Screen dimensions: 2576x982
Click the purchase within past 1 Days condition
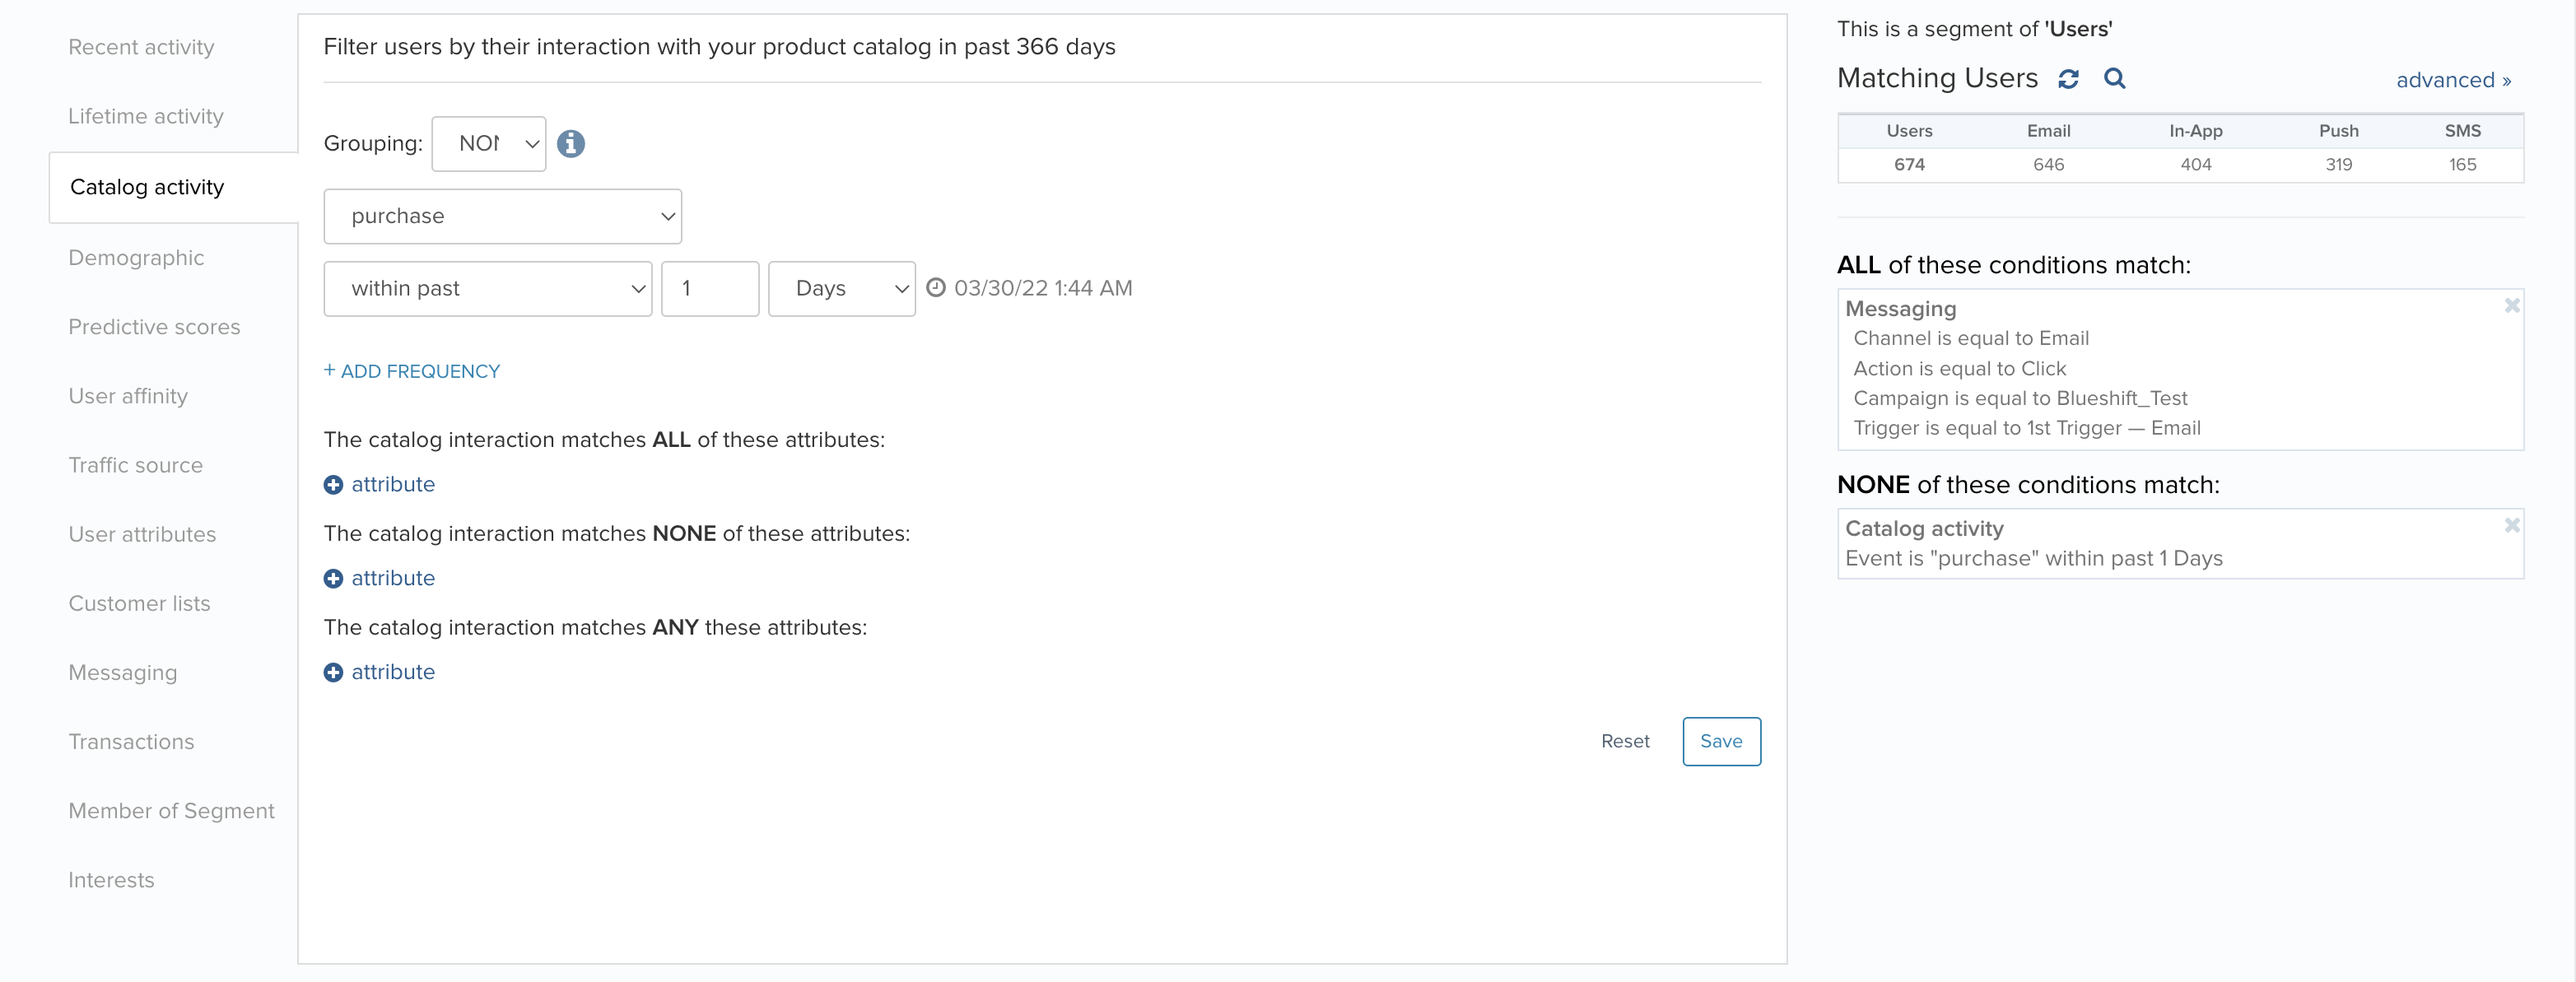click(2033, 558)
